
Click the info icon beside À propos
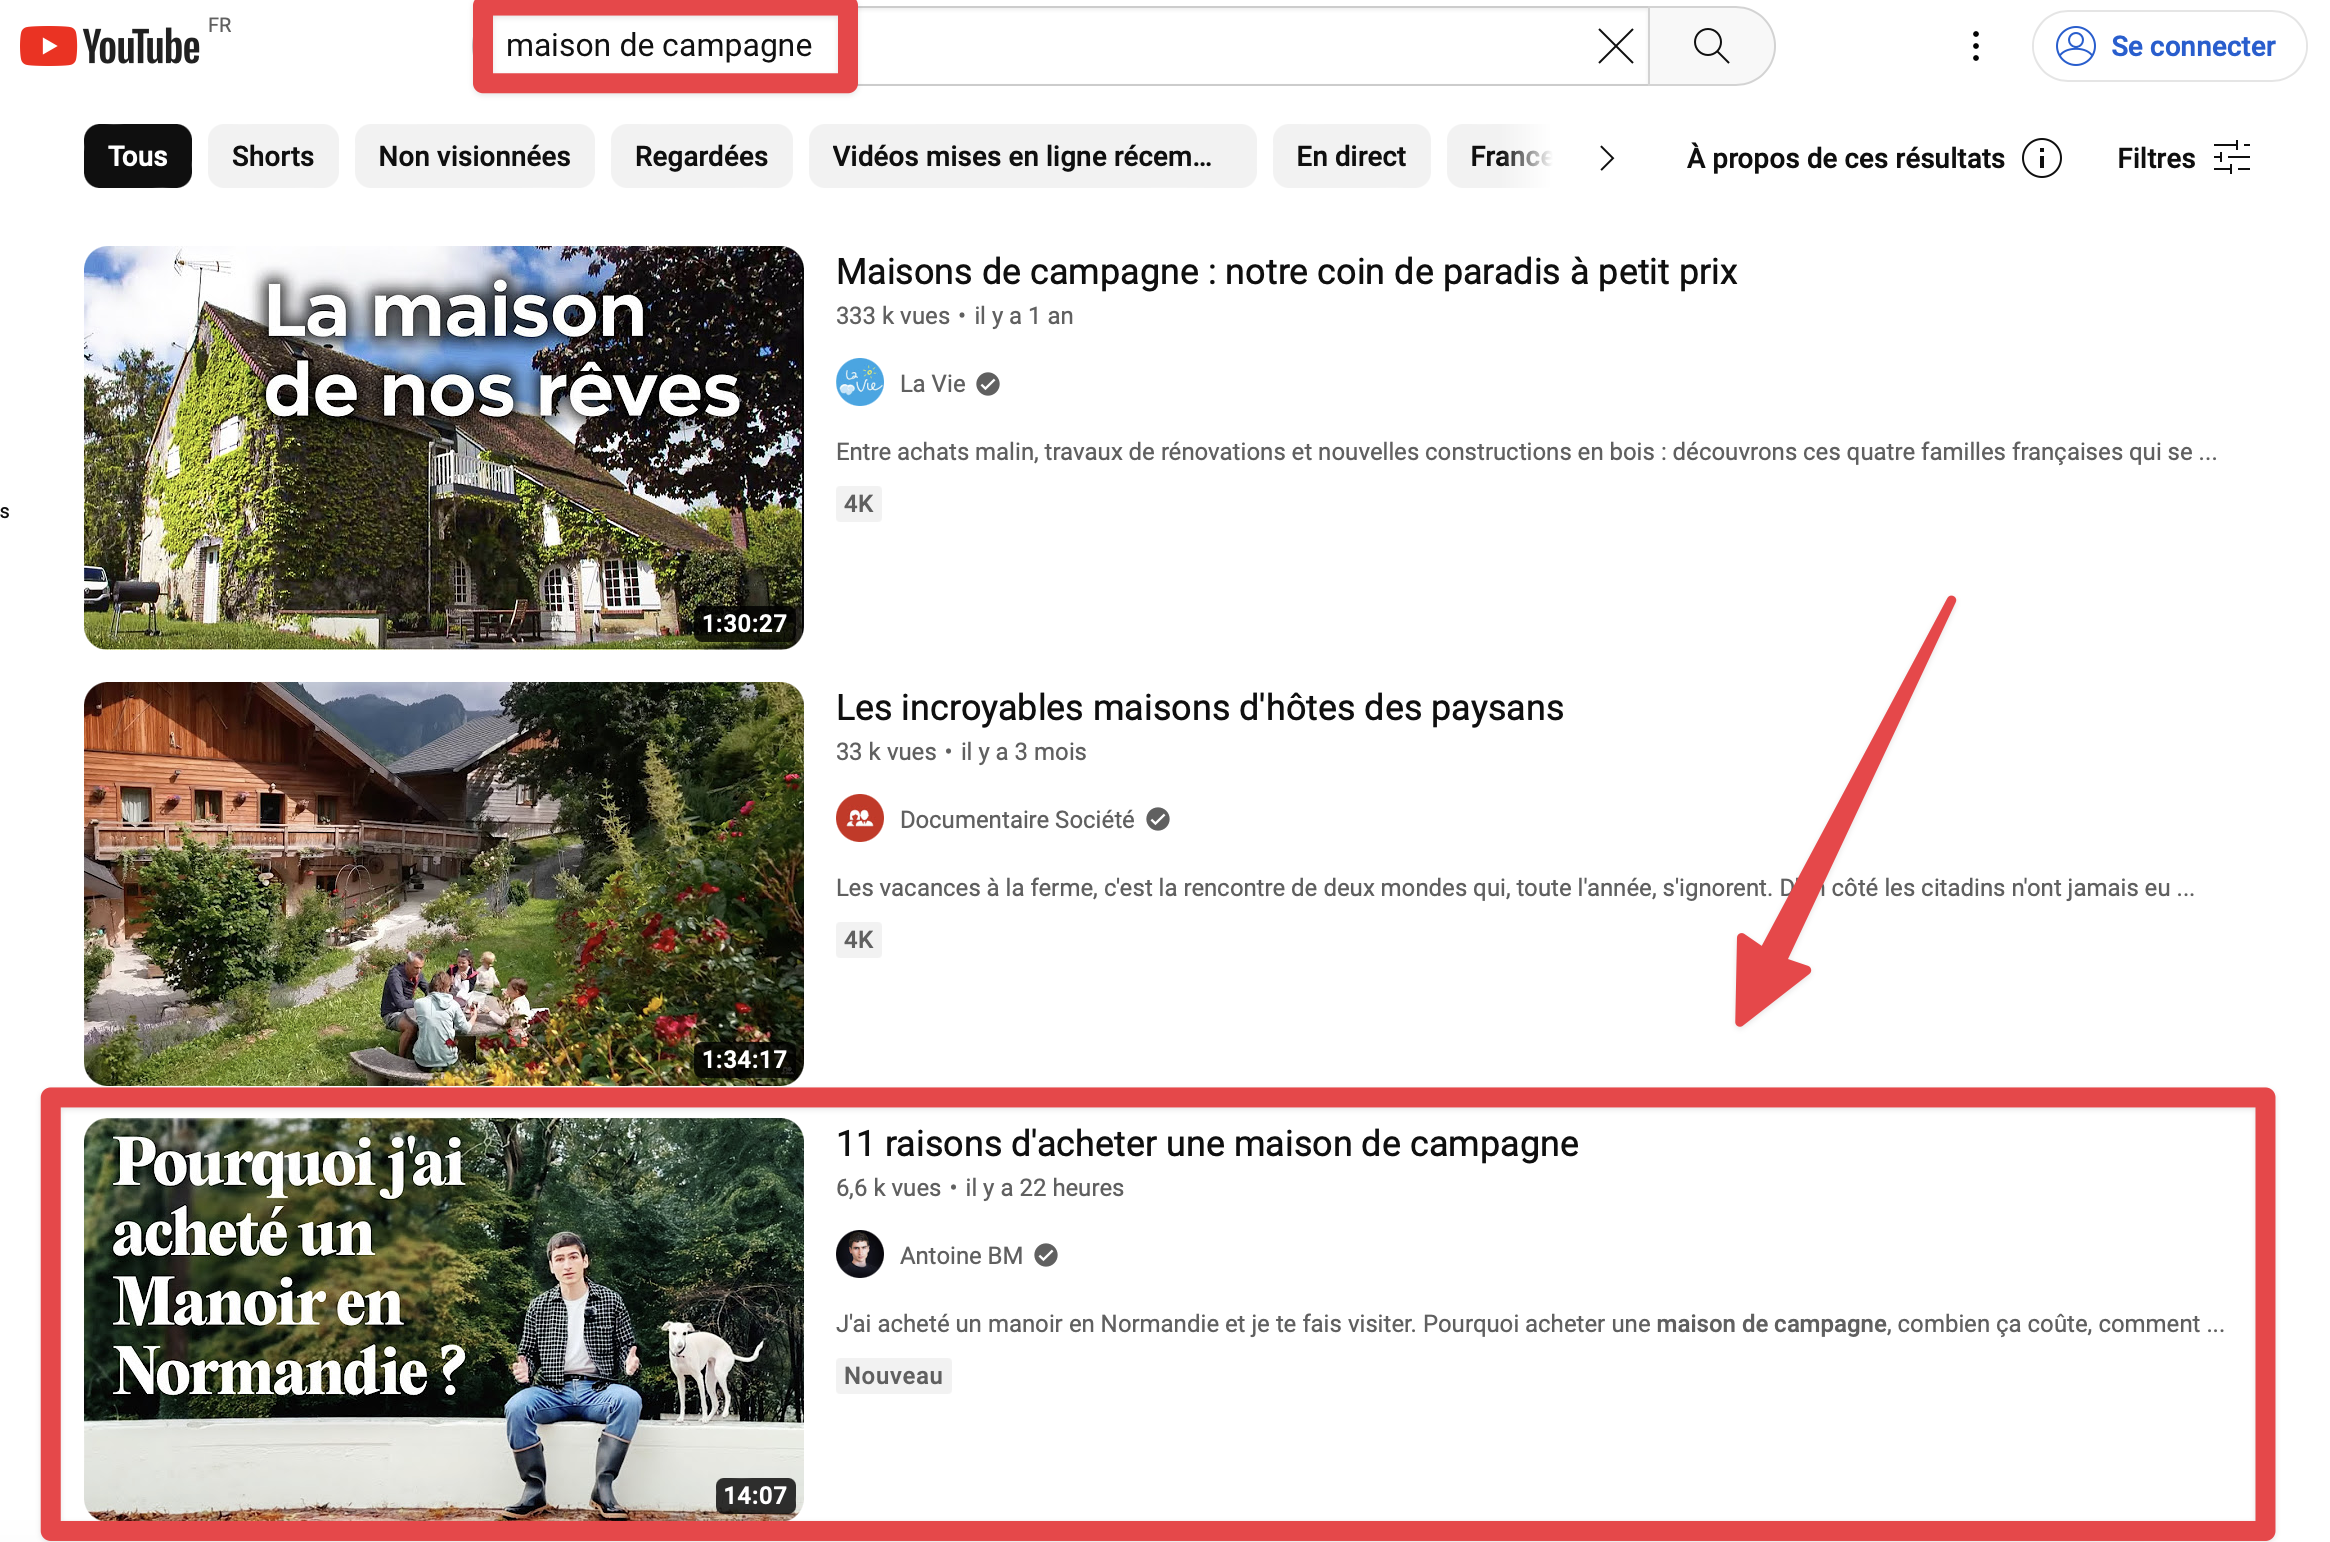[2041, 158]
